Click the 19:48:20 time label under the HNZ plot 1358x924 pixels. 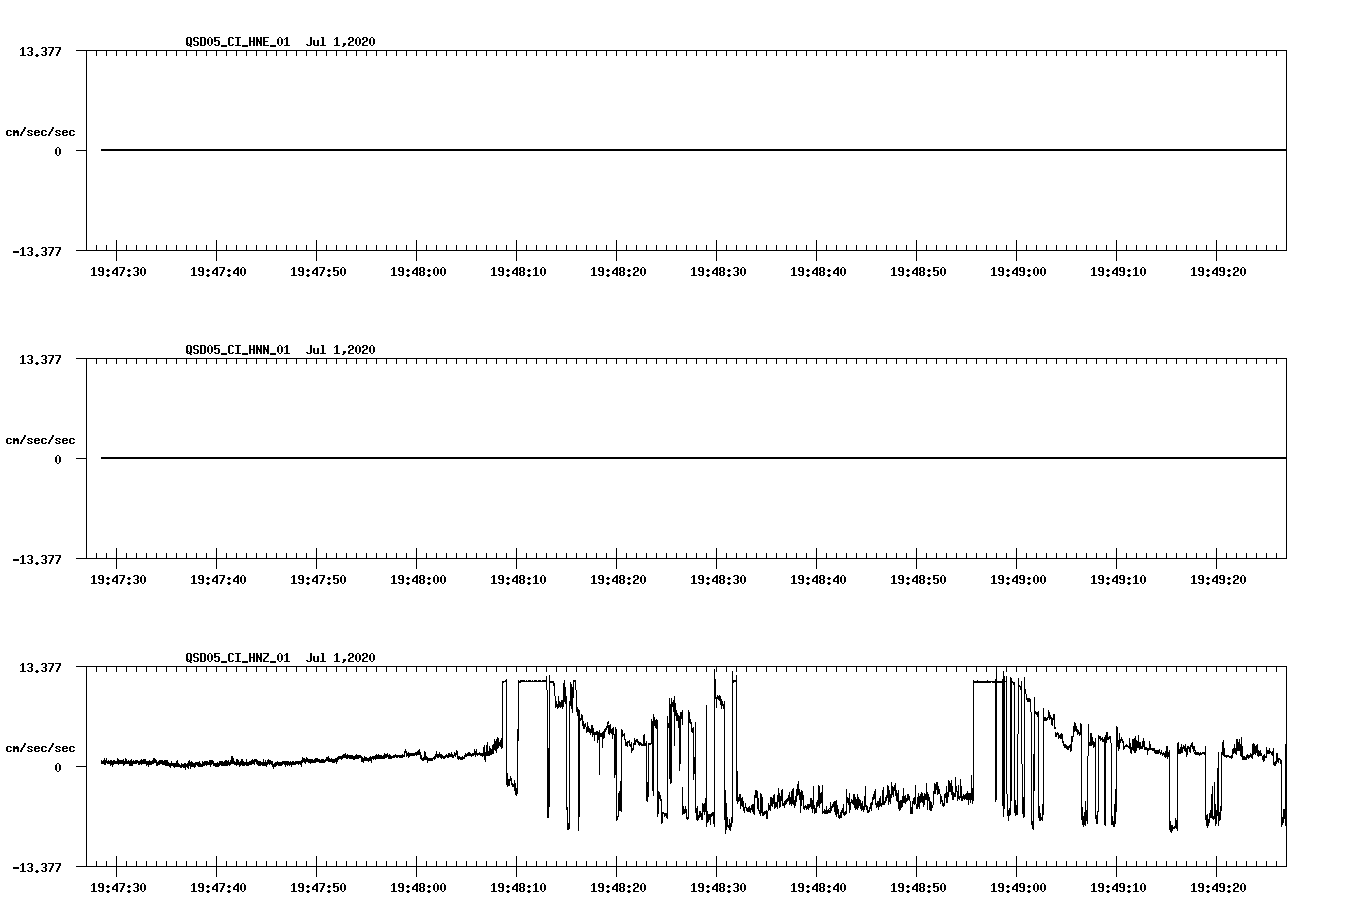(618, 888)
